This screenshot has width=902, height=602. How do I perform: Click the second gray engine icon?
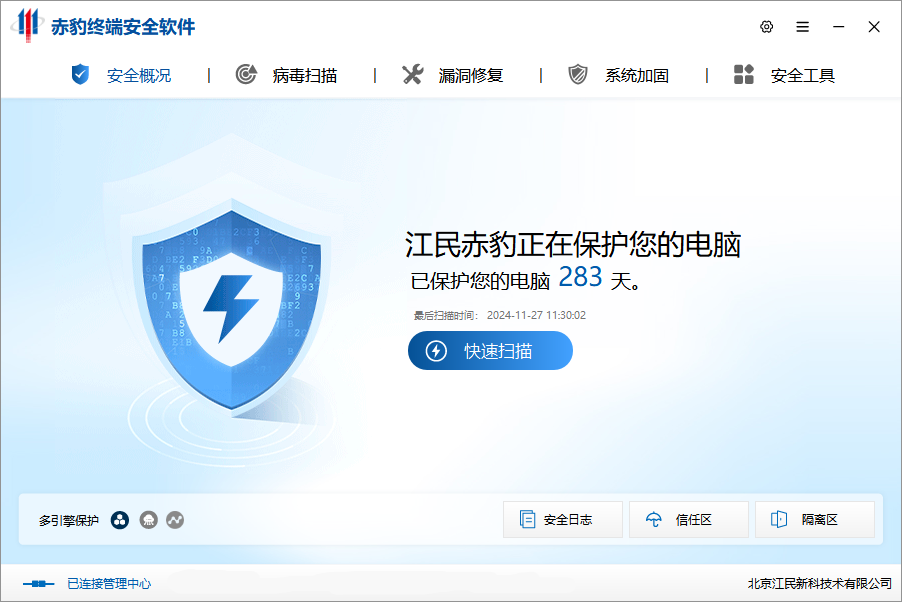tap(148, 520)
